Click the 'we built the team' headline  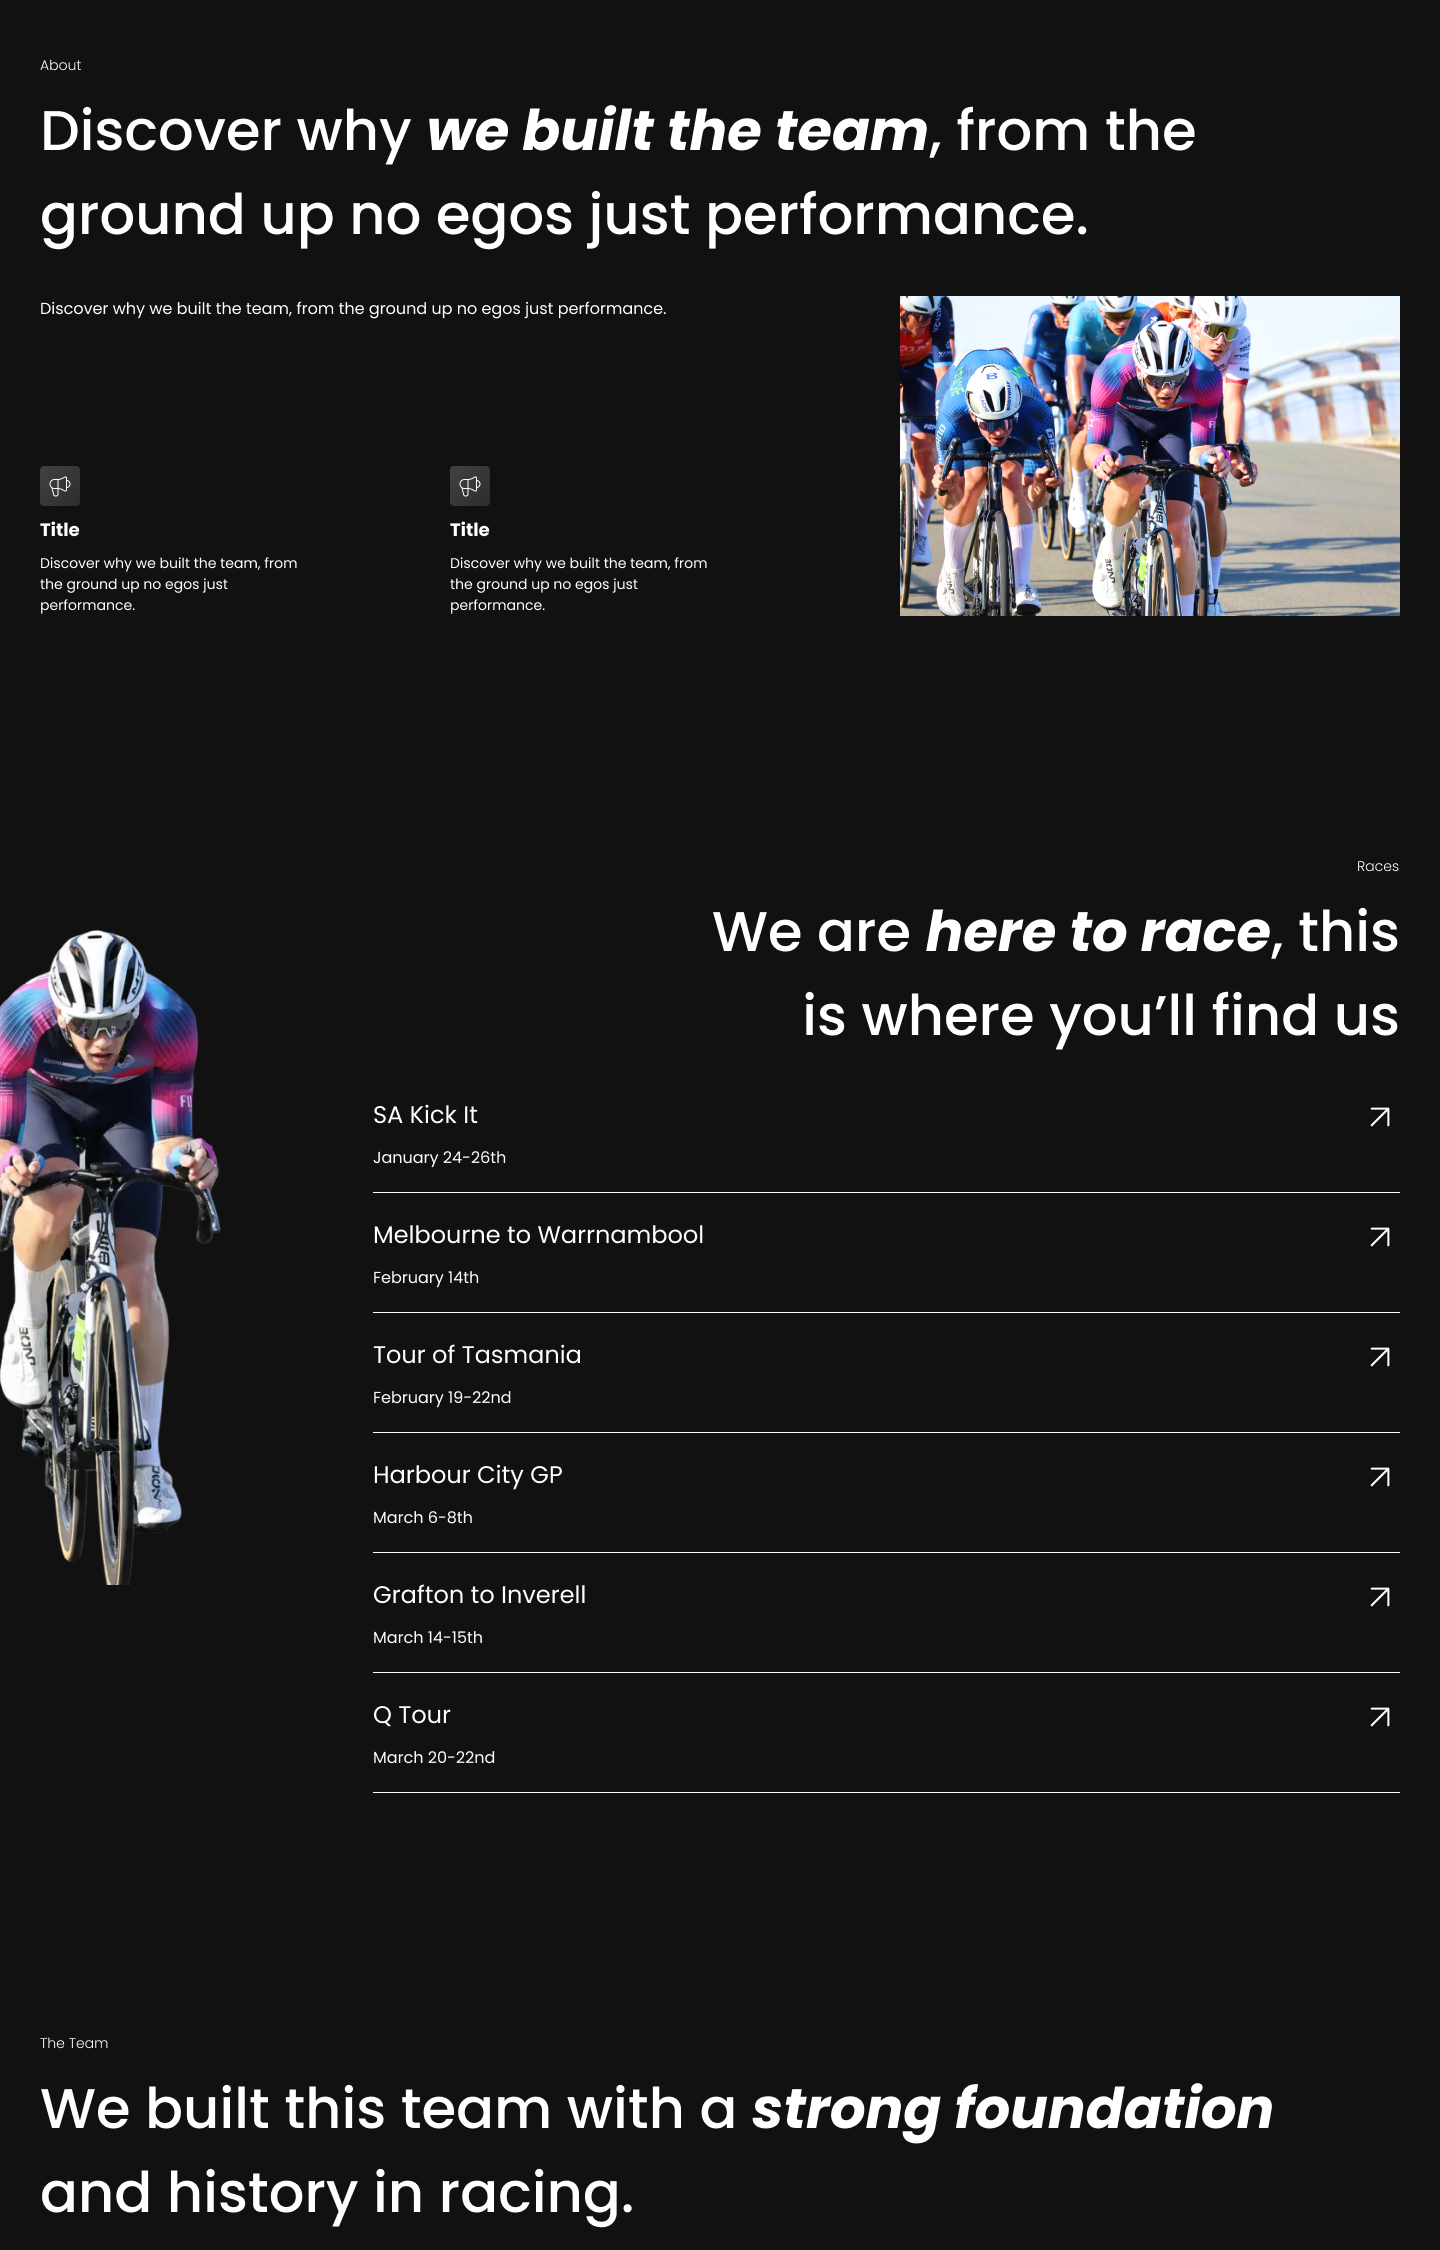tap(678, 131)
